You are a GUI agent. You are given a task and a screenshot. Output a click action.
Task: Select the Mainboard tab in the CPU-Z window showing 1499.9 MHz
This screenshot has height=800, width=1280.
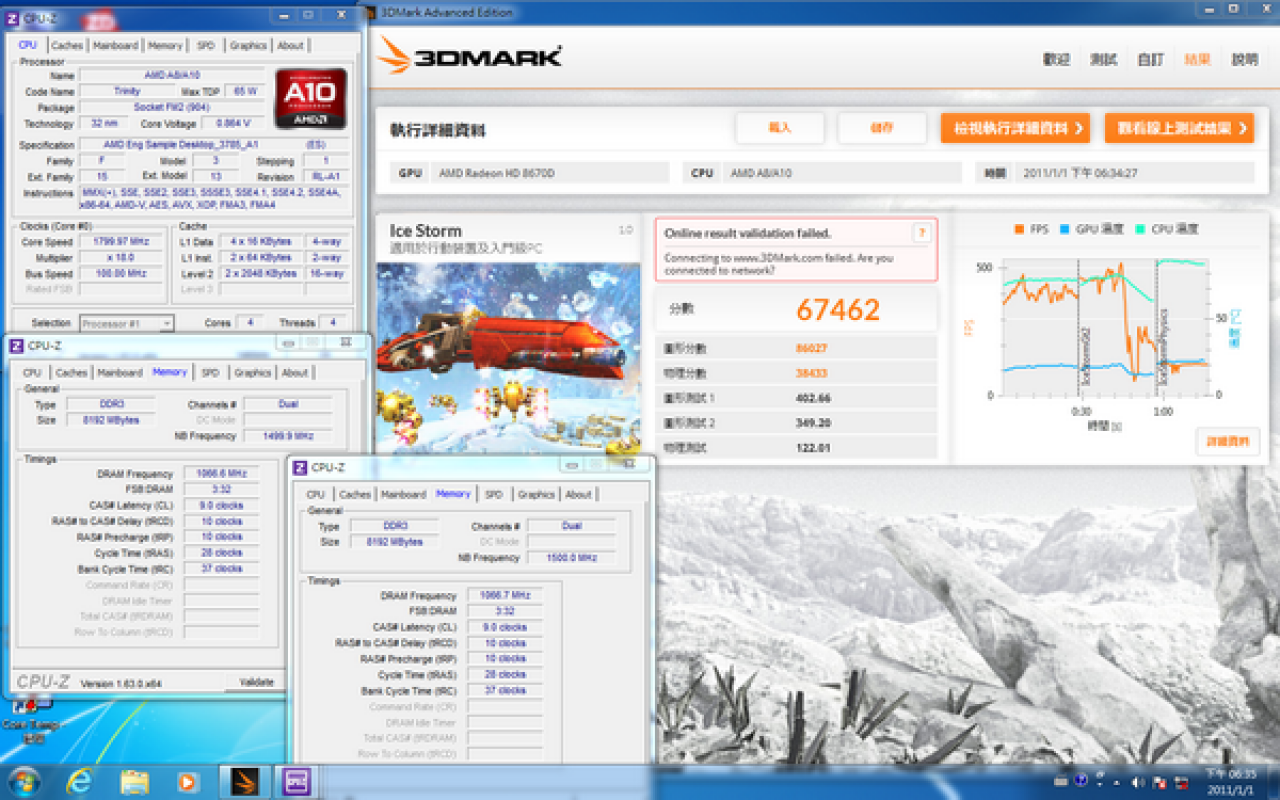(x=120, y=372)
